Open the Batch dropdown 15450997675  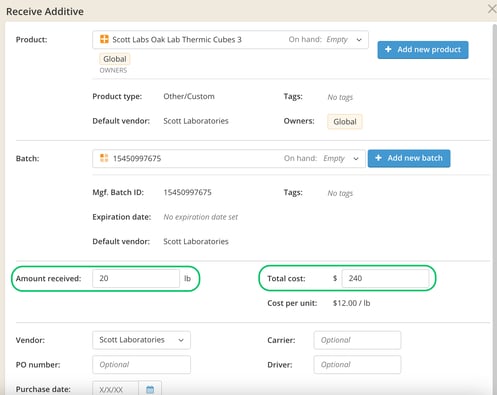pos(229,158)
